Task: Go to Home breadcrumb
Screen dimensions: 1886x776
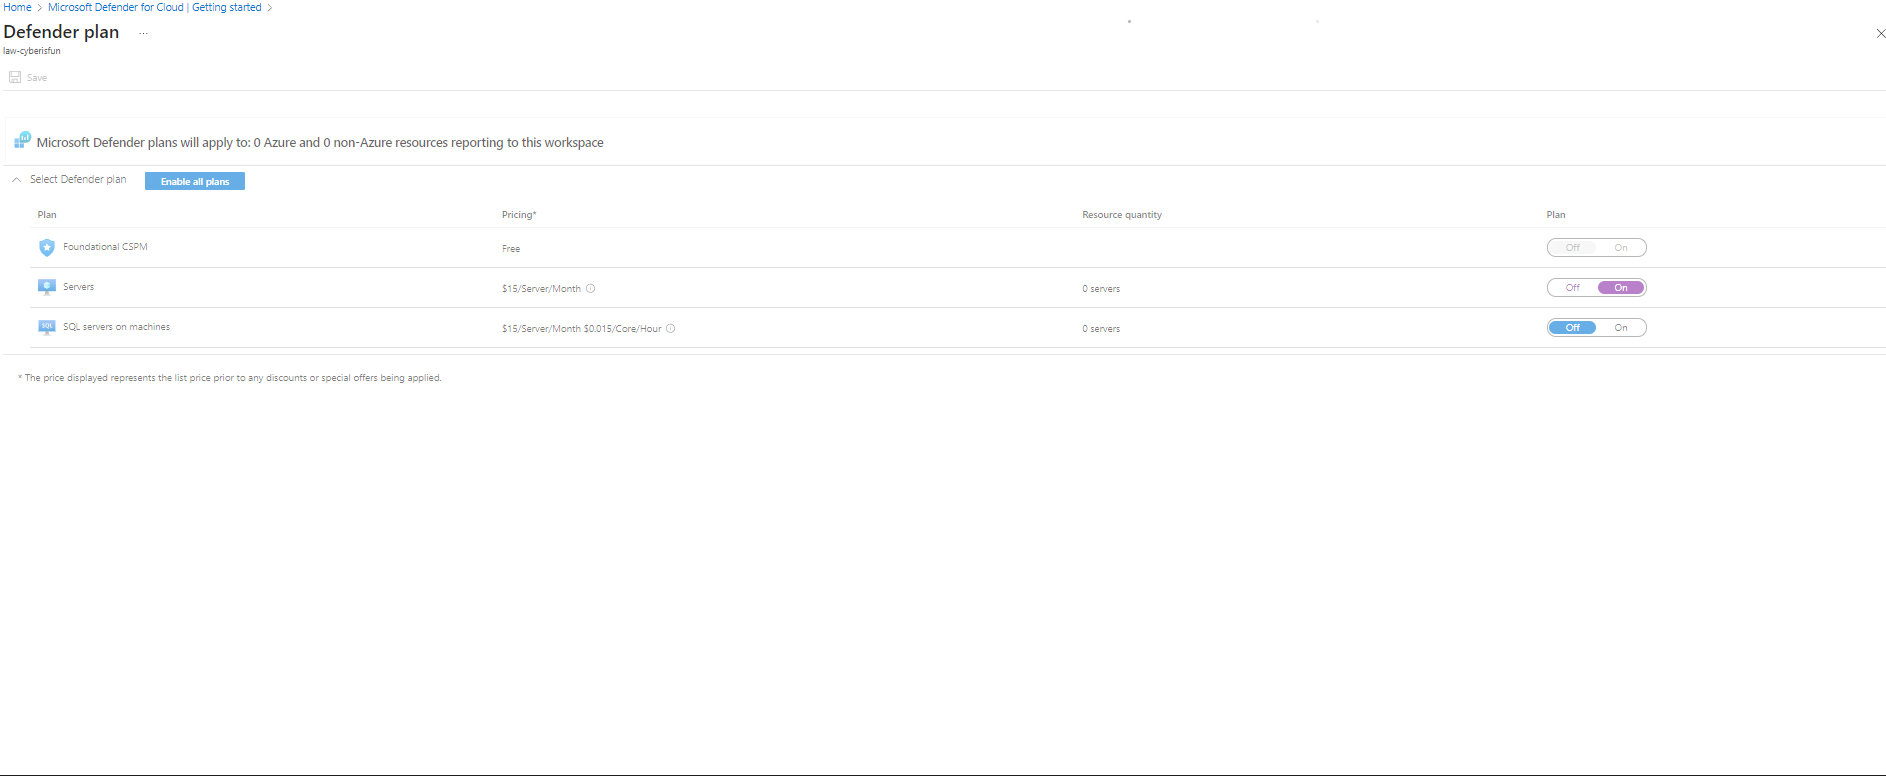Action: point(17,7)
